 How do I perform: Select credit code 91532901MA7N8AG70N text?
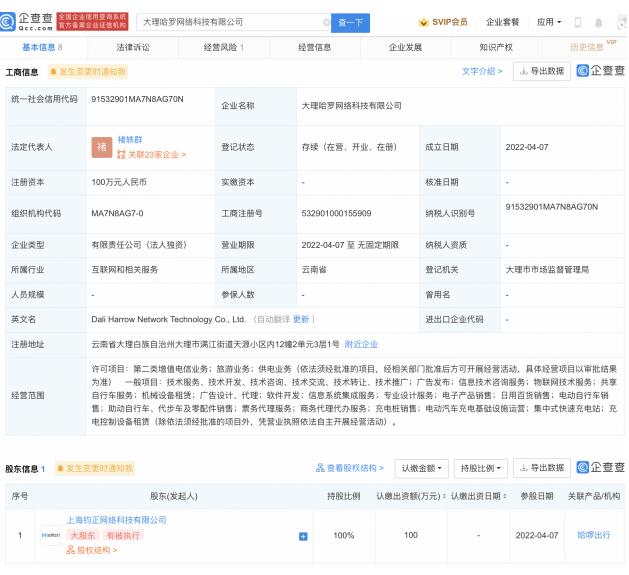137,99
